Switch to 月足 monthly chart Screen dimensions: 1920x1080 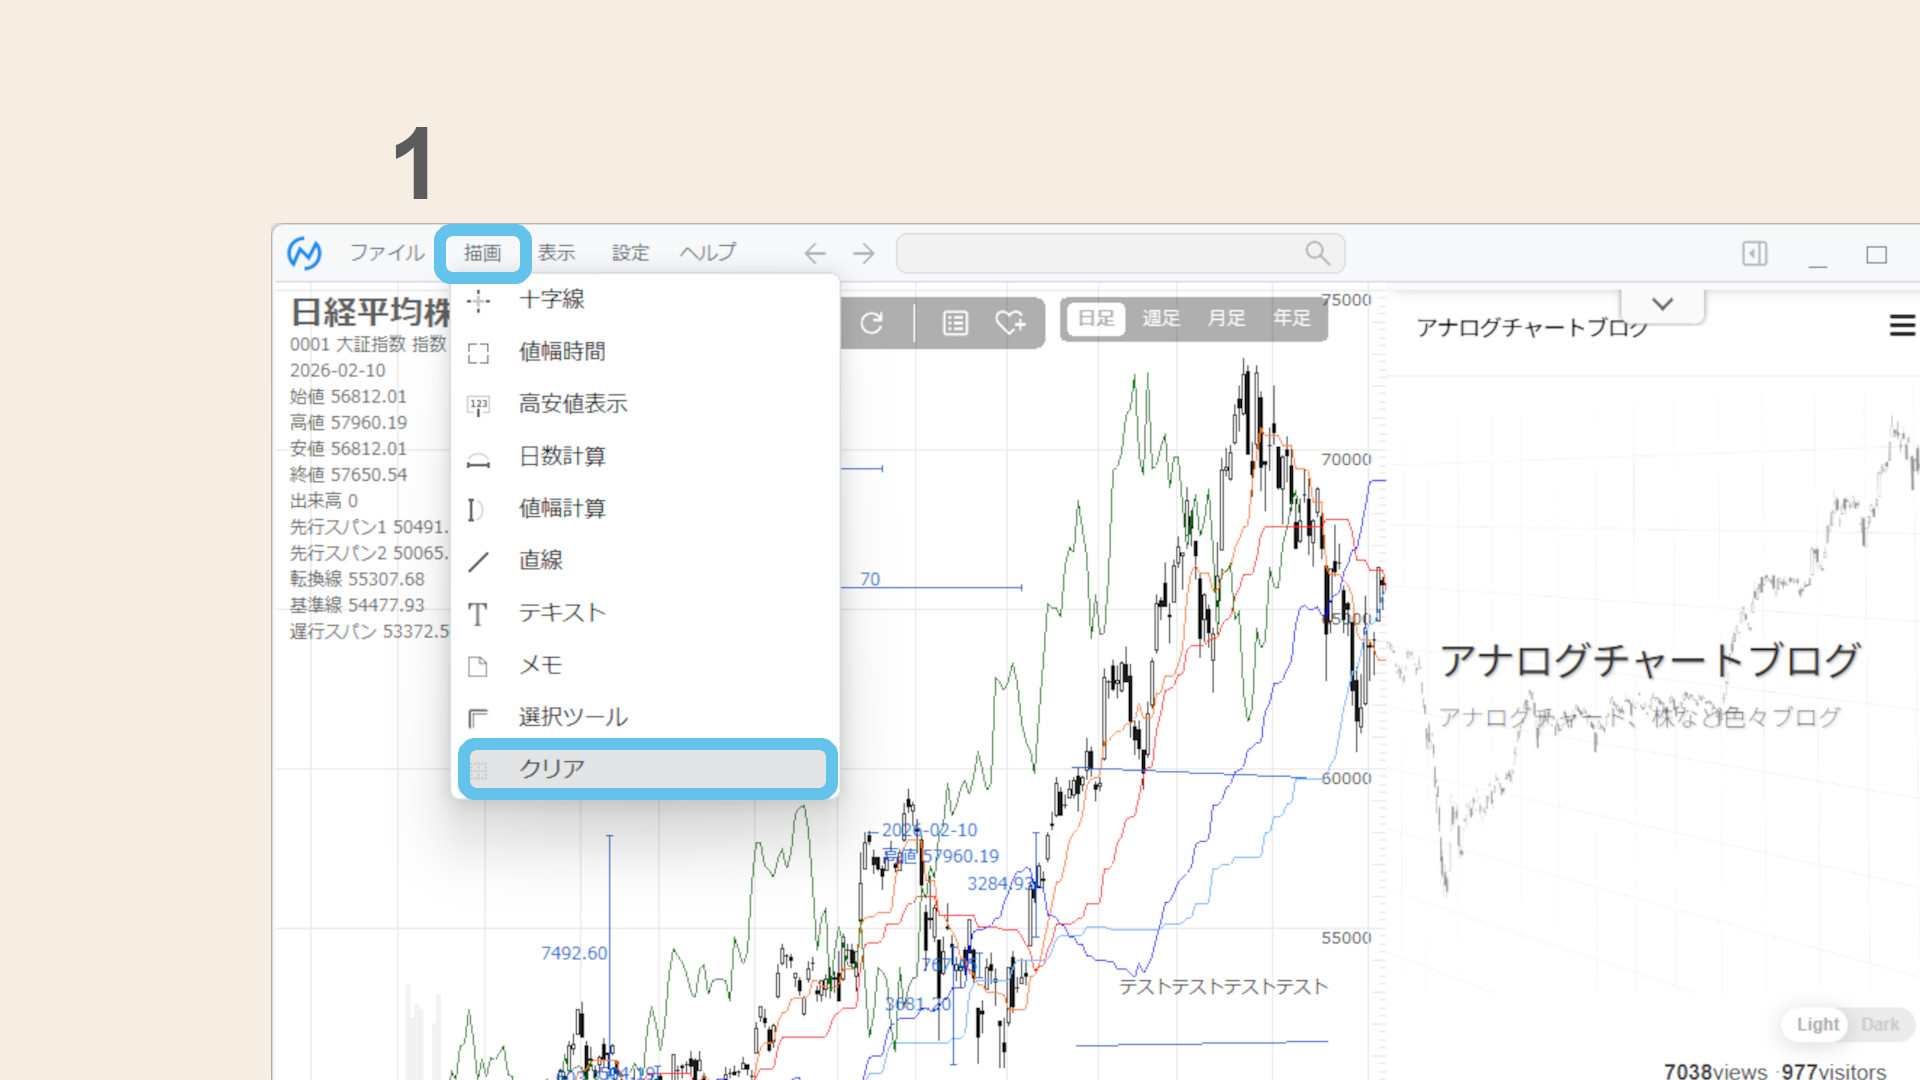pyautogui.click(x=1226, y=318)
